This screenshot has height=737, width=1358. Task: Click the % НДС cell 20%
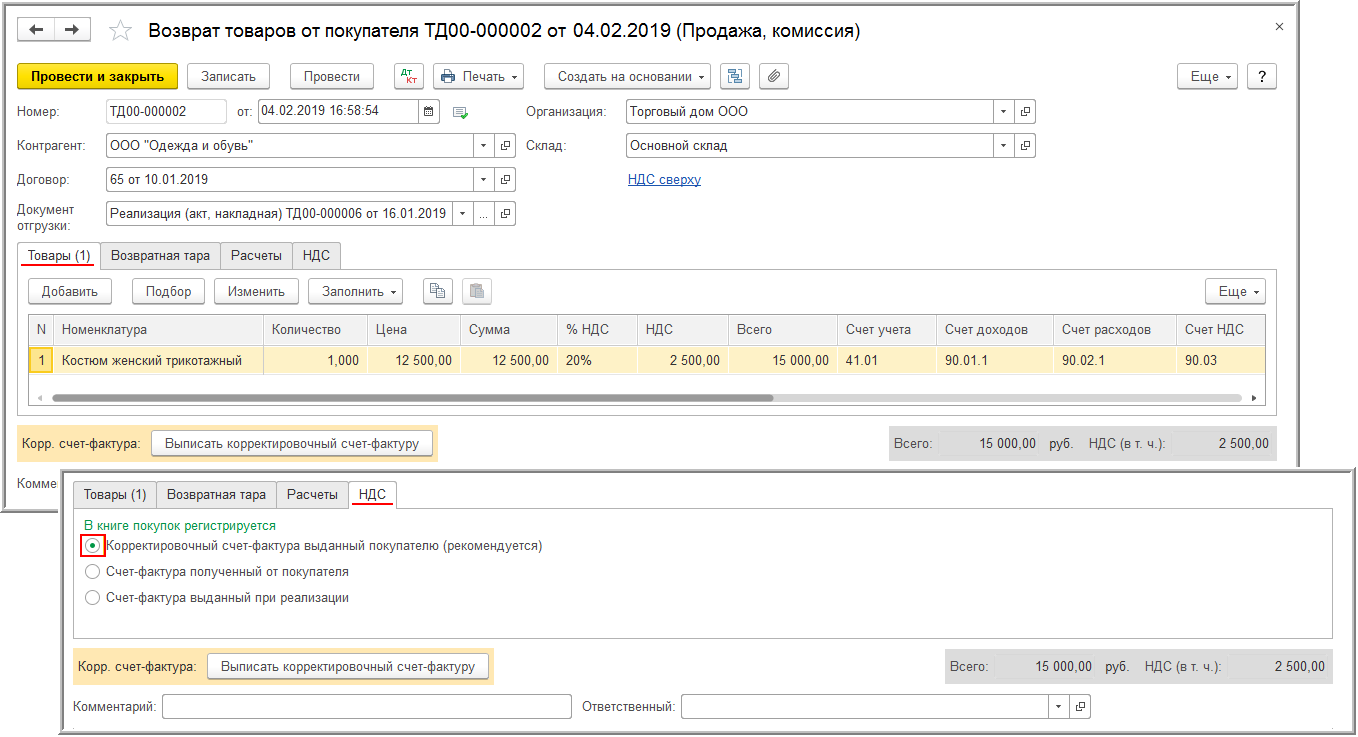(597, 360)
